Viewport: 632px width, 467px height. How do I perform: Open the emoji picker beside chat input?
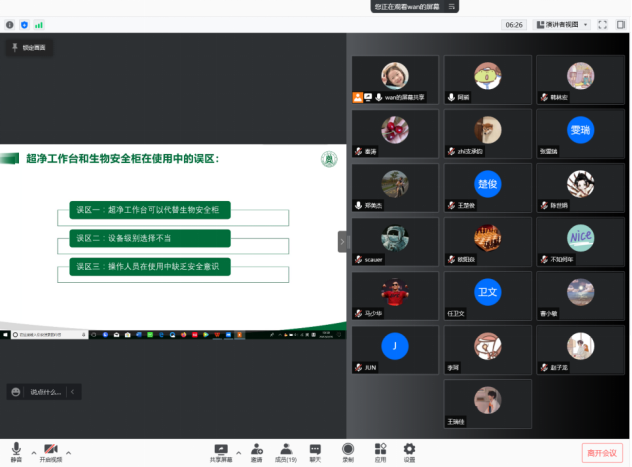click(16, 392)
